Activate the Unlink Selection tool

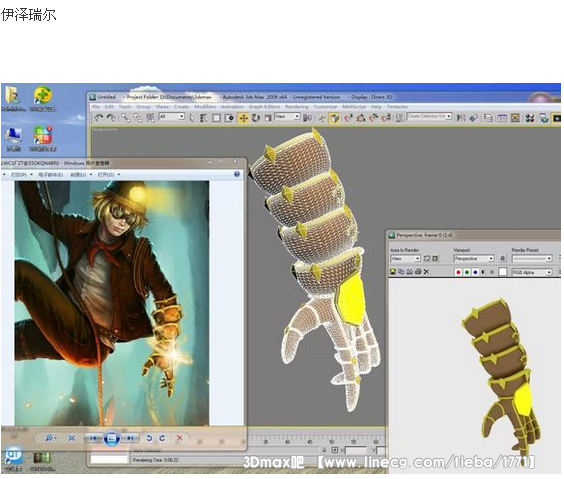[138, 118]
